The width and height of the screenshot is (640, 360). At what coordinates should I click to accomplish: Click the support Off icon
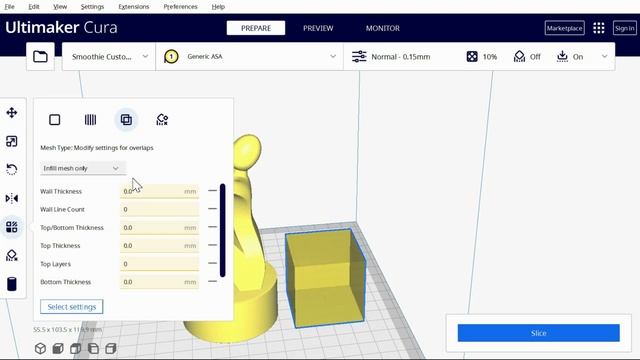pyautogui.click(x=519, y=56)
